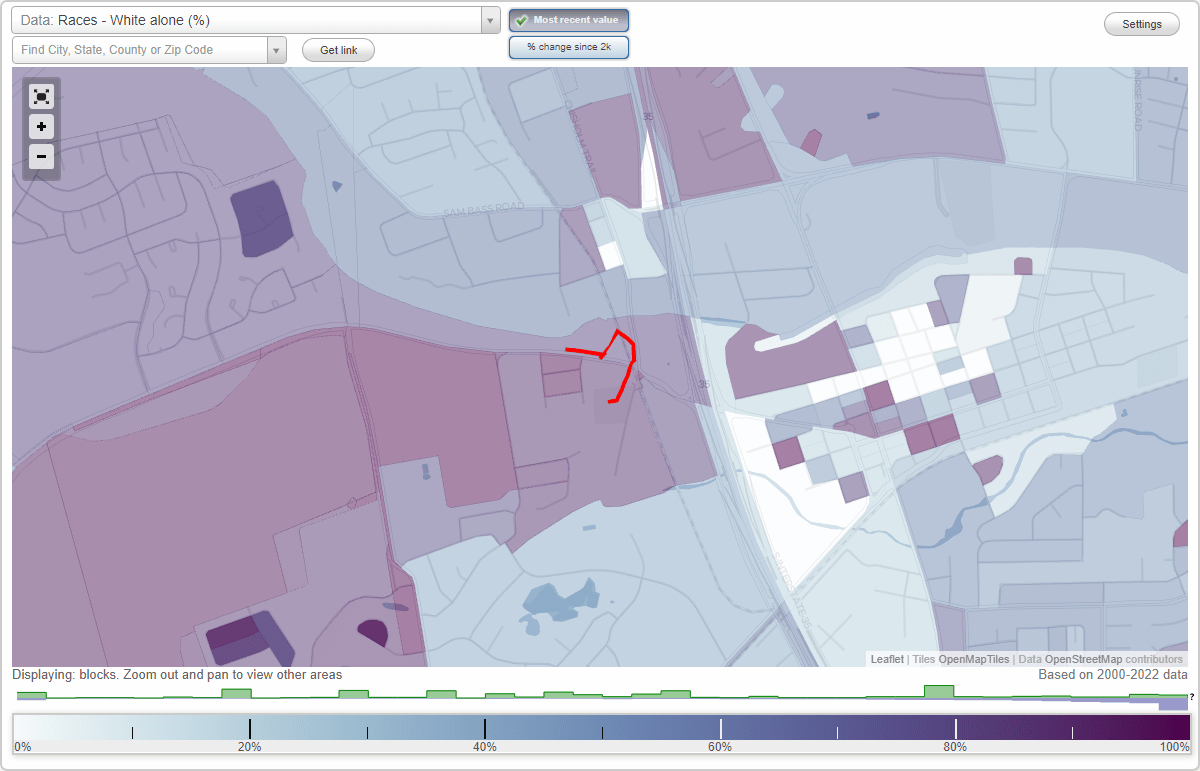Click the question mark beside the histogram
1200x771 pixels.
click(1192, 697)
